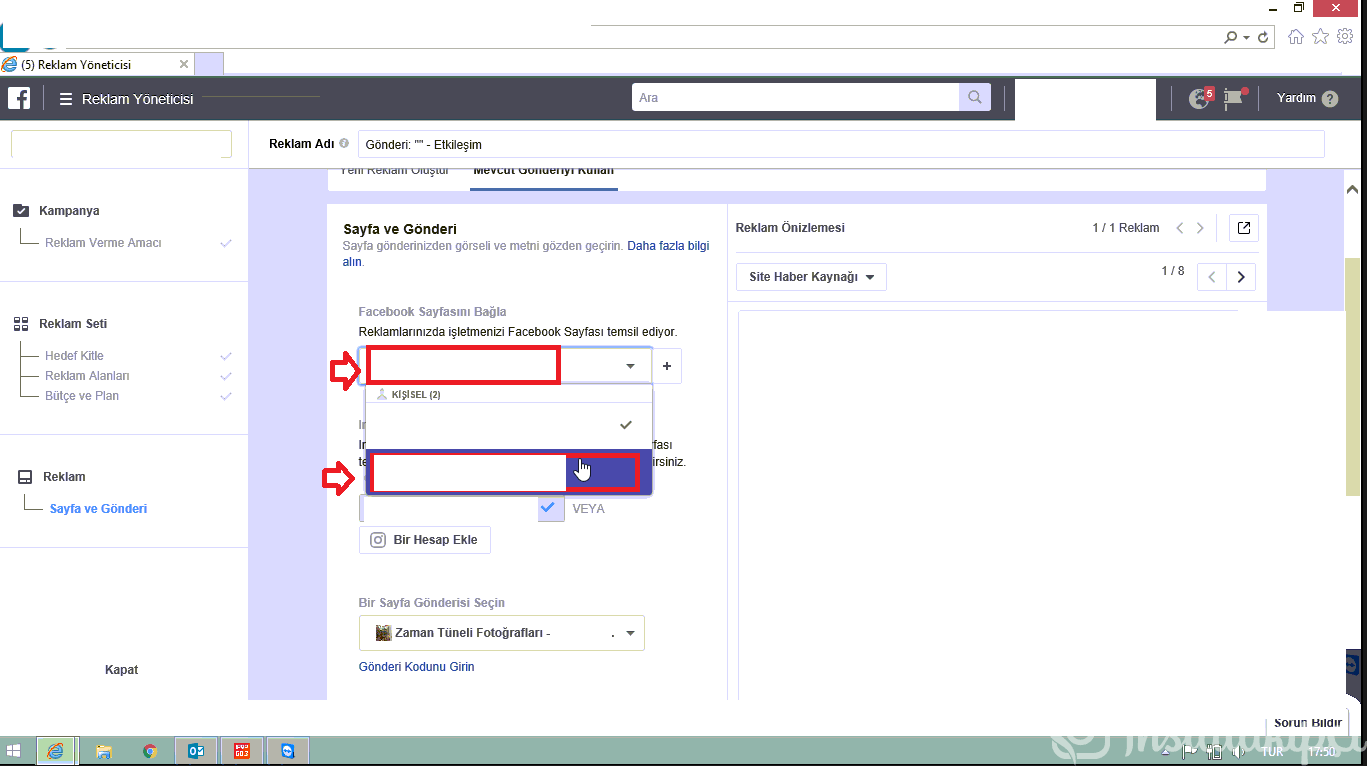This screenshot has height=766, width=1367.
Task: Go to previous ad with left chevron beside 1 / 1 Reklam
Action: (1179, 228)
